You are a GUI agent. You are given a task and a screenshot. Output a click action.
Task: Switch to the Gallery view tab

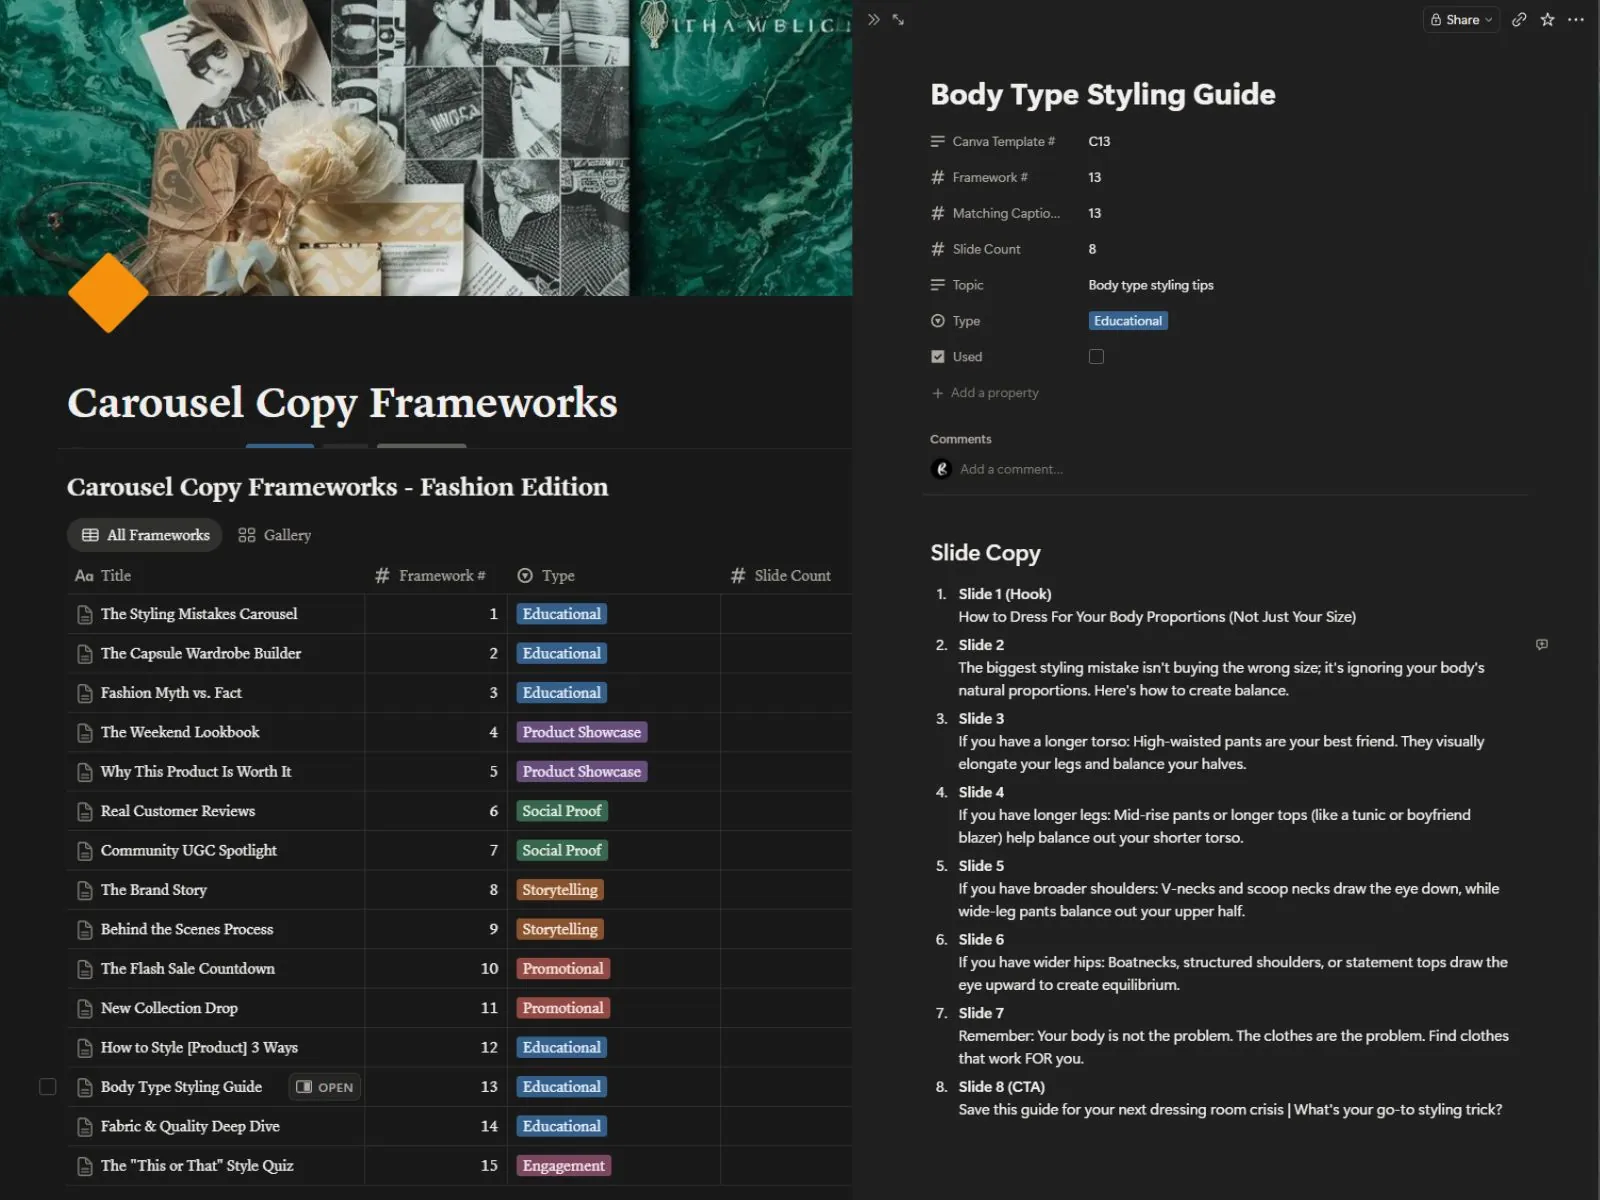(x=275, y=535)
